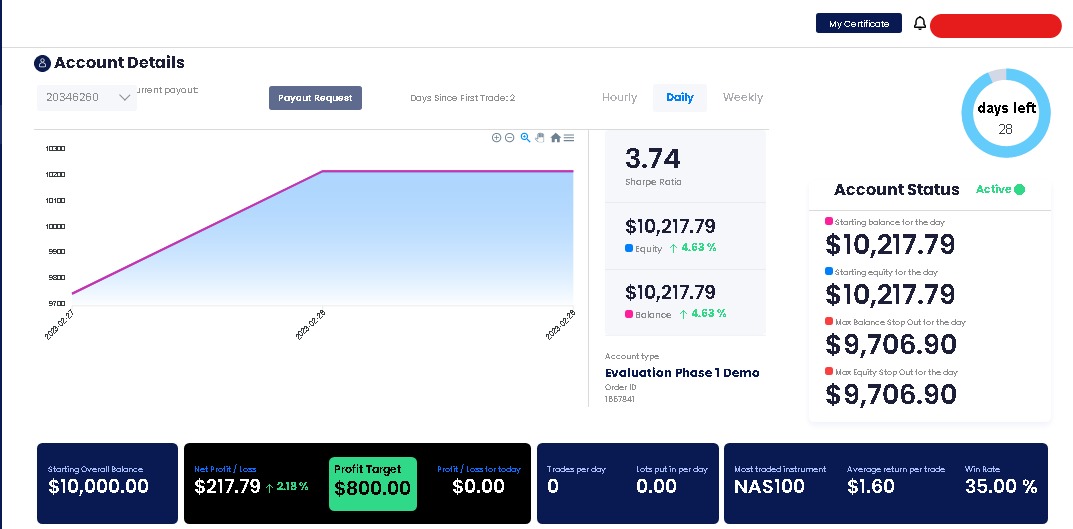Open My Certificate button

(859, 23)
